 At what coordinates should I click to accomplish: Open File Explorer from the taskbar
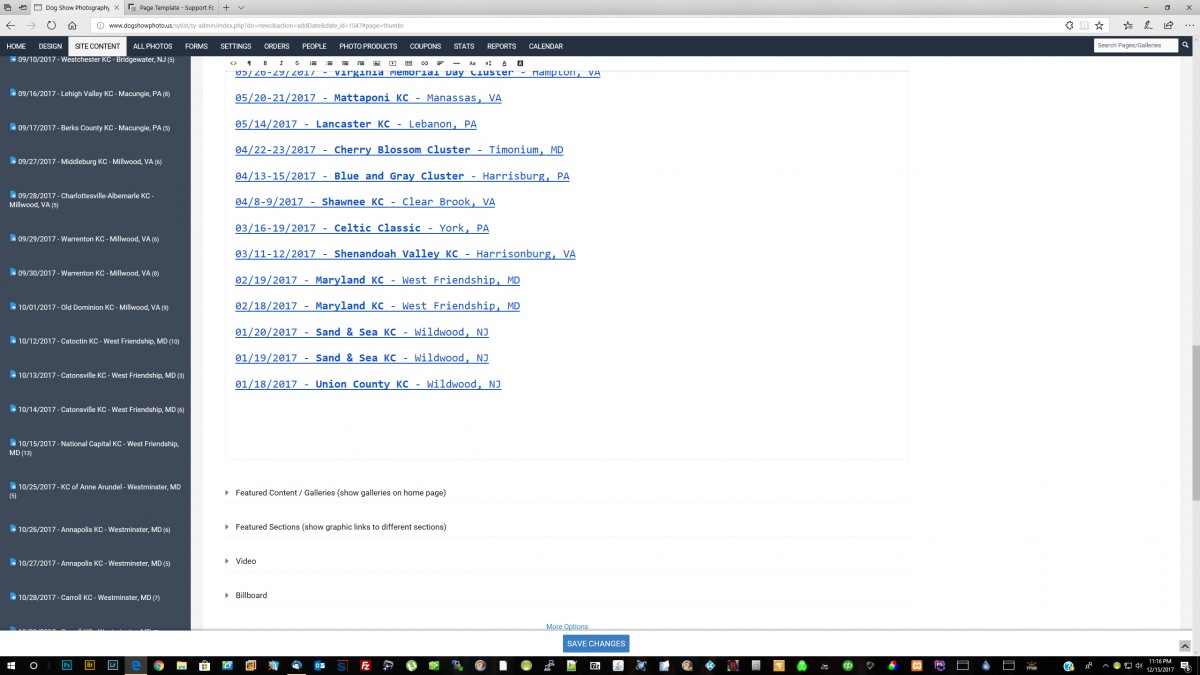[182, 665]
